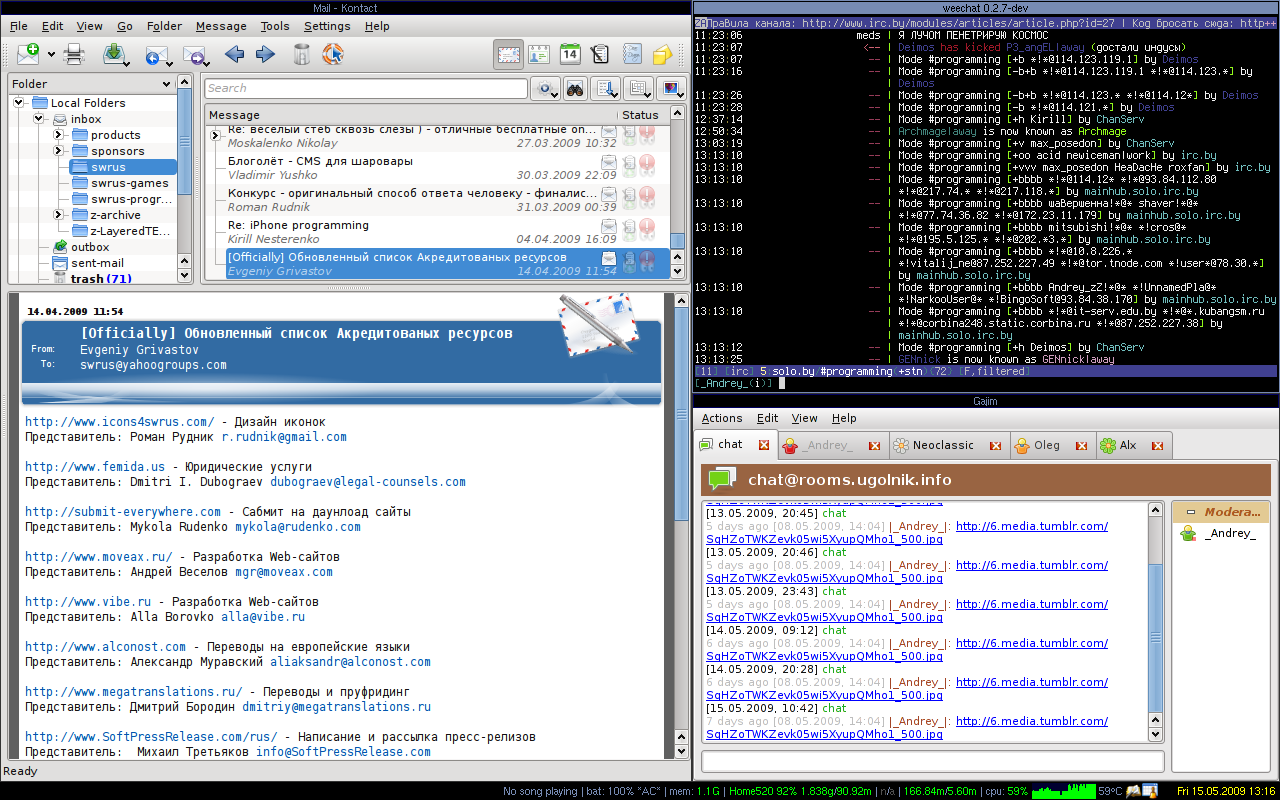
Task: Expand the sponsors folder
Action: click(58, 151)
